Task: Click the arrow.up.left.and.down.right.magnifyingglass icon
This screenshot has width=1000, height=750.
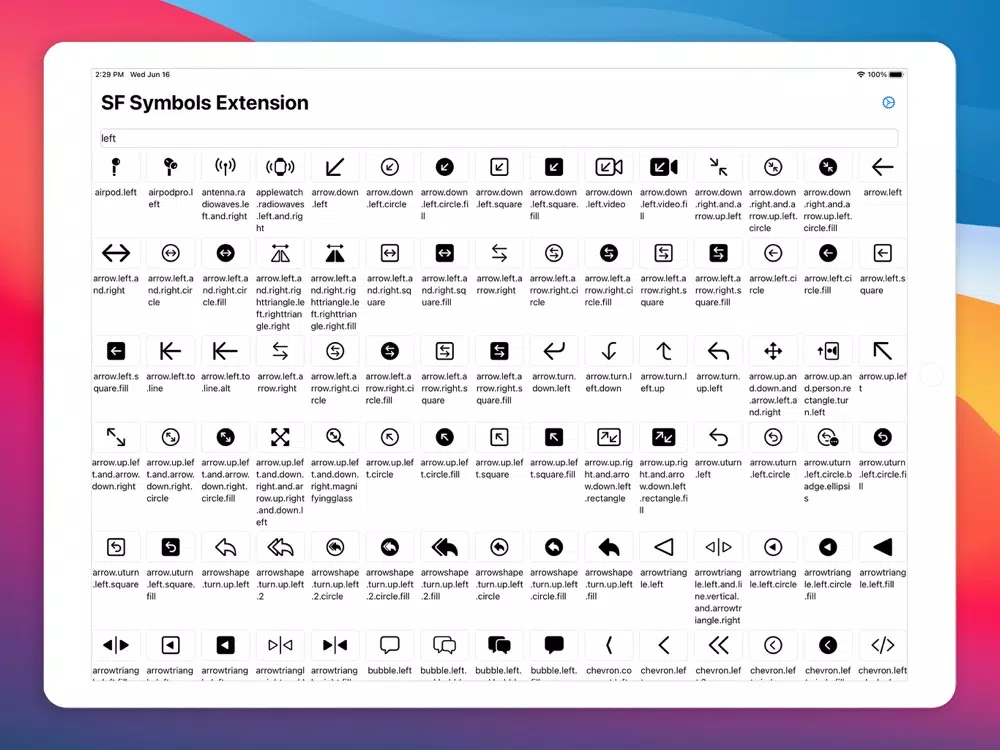Action: tap(335, 438)
